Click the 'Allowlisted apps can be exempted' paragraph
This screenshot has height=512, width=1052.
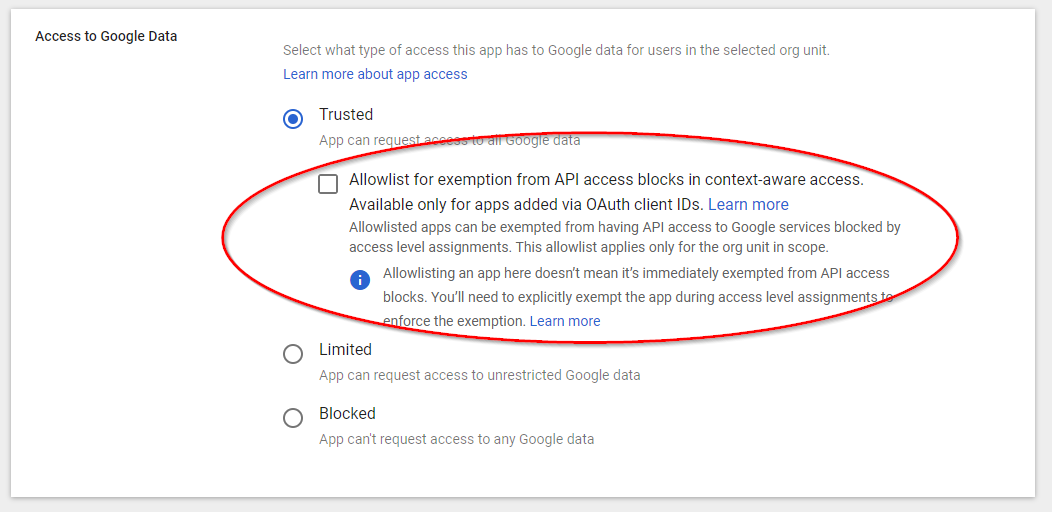tap(624, 237)
